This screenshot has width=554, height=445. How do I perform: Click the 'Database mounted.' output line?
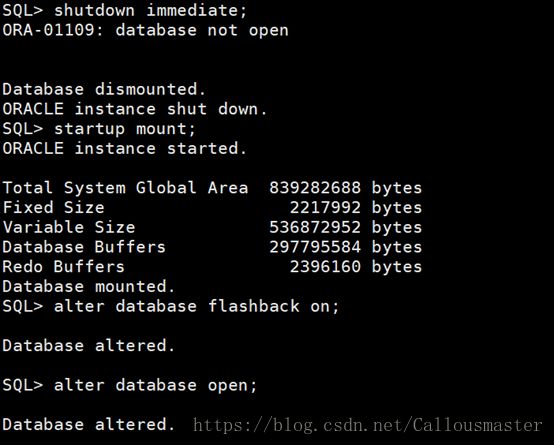point(89,286)
